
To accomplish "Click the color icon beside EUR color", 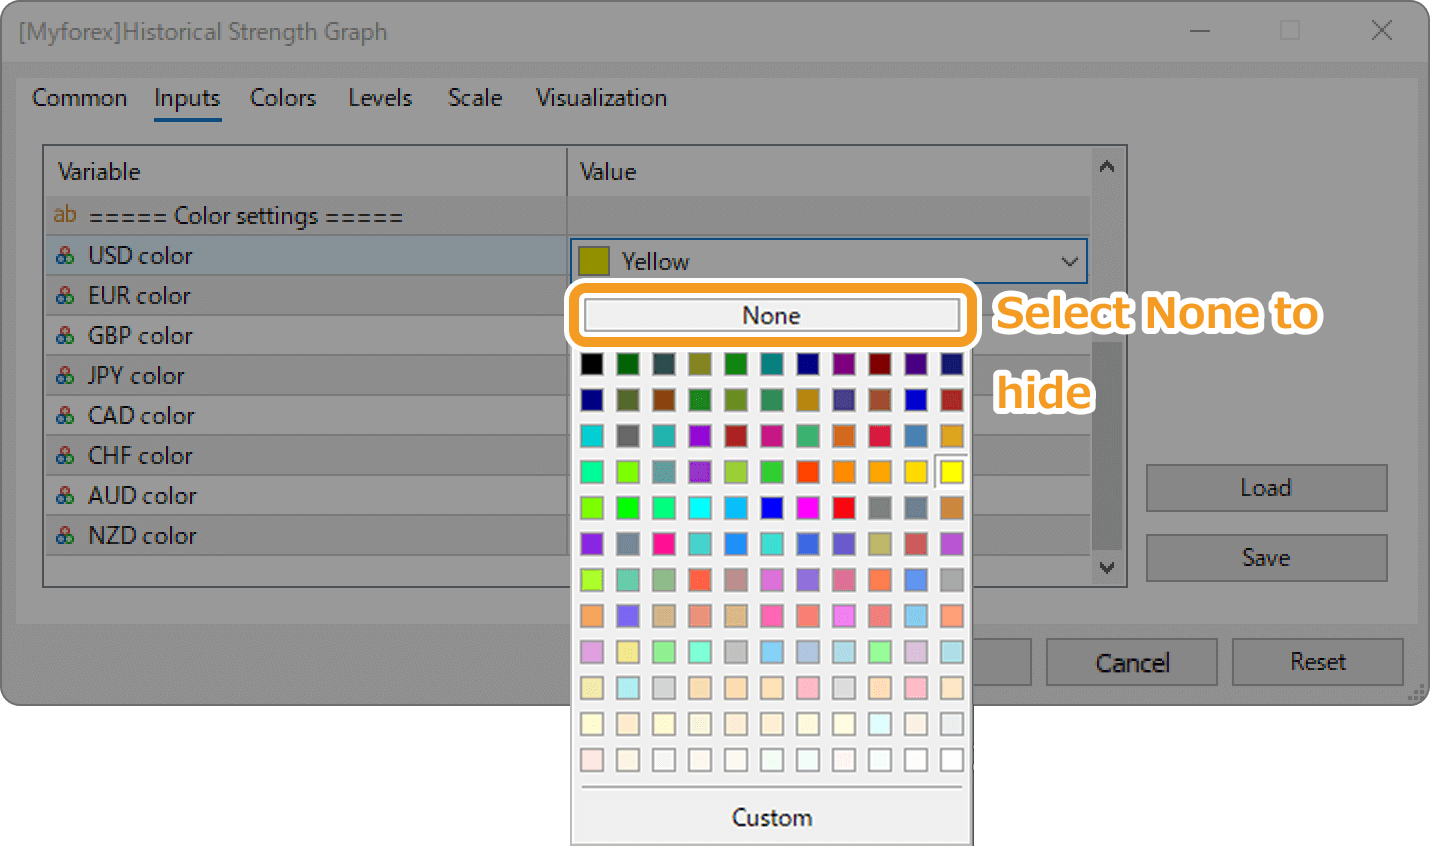I will (x=65, y=296).
